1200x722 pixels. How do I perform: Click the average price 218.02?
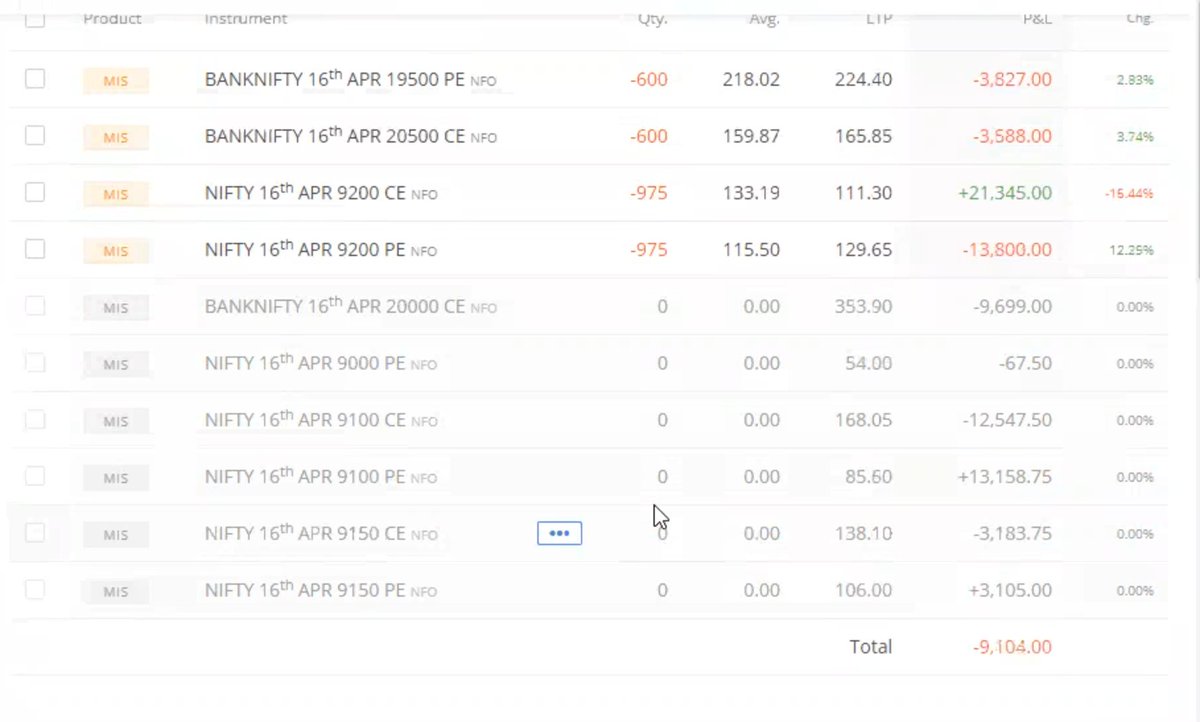point(751,79)
